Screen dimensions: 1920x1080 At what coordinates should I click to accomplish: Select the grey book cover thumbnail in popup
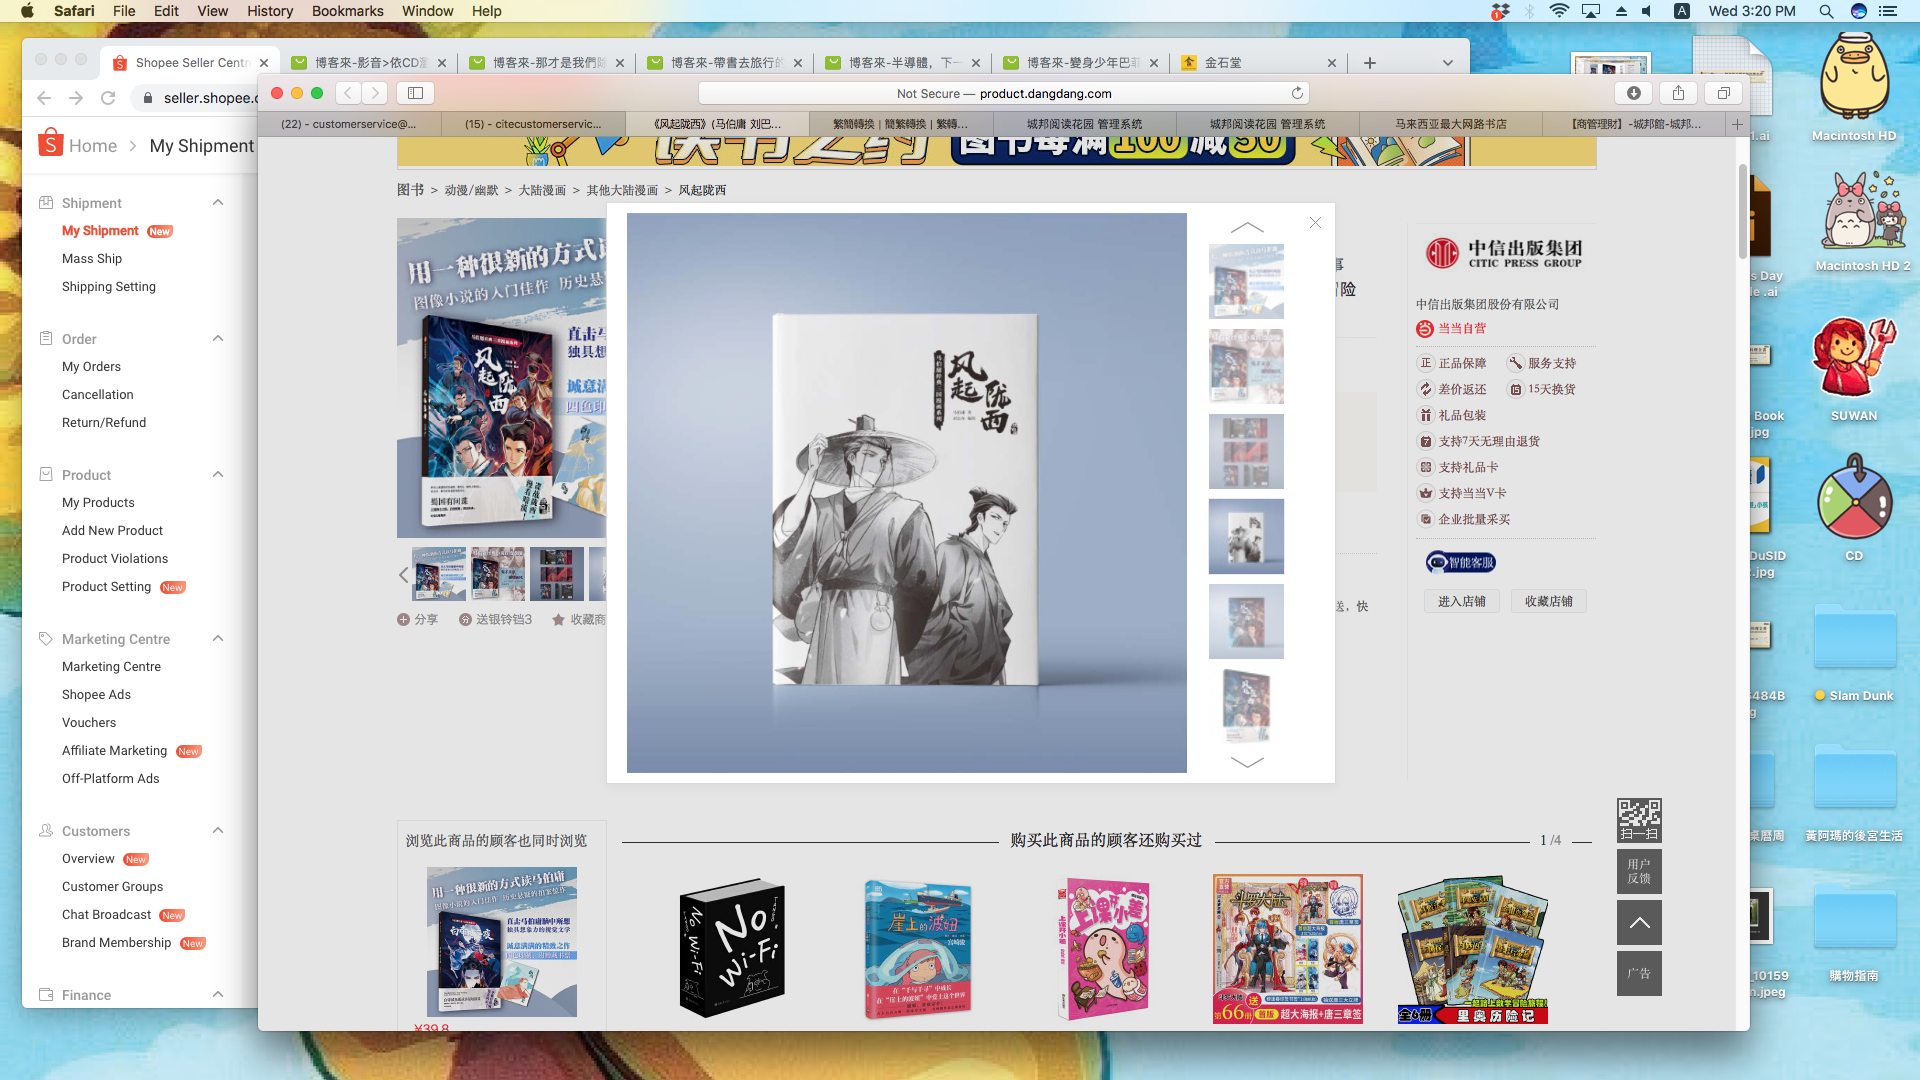click(x=1246, y=536)
